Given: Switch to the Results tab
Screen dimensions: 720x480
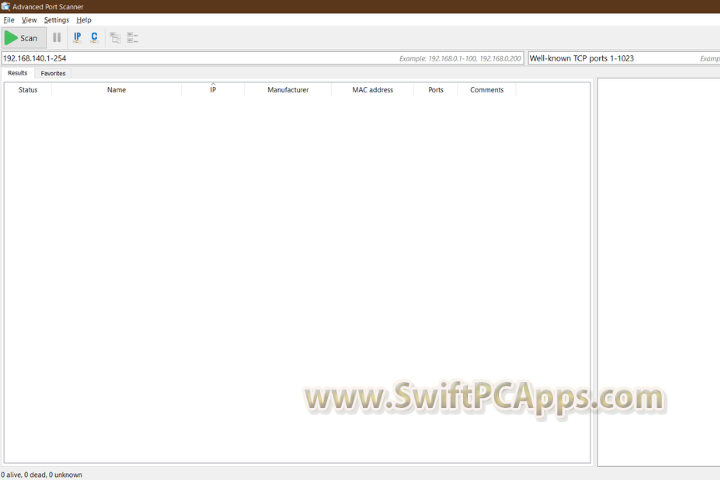Looking at the screenshot, I should [17, 73].
